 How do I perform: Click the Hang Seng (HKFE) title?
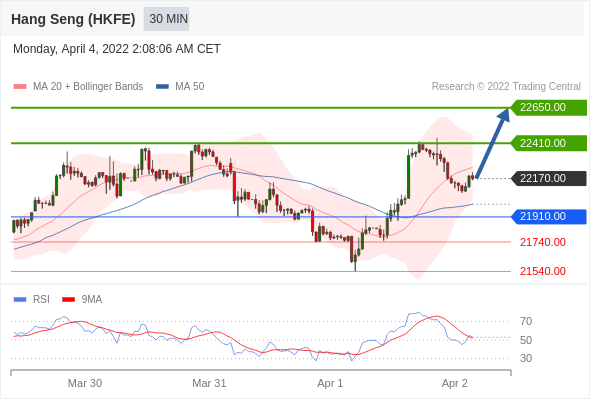pos(73,19)
